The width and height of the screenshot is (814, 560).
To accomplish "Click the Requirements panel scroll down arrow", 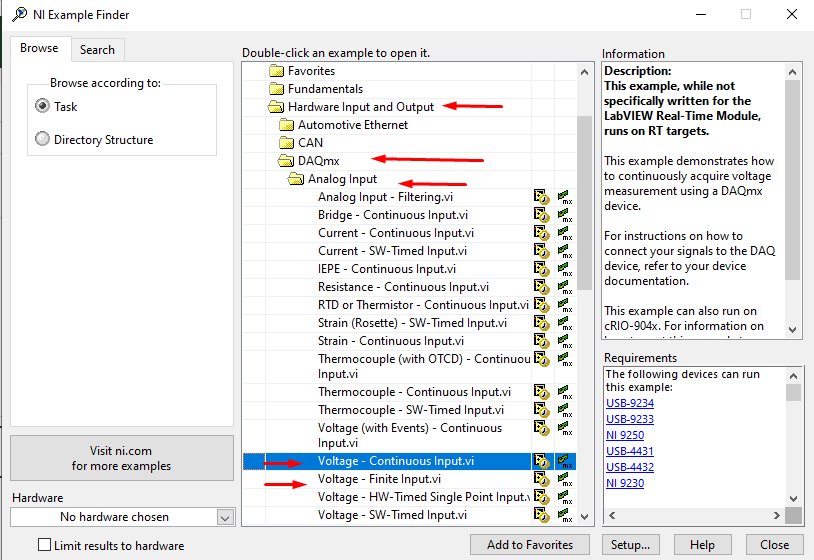I will pyautogui.click(x=793, y=499).
